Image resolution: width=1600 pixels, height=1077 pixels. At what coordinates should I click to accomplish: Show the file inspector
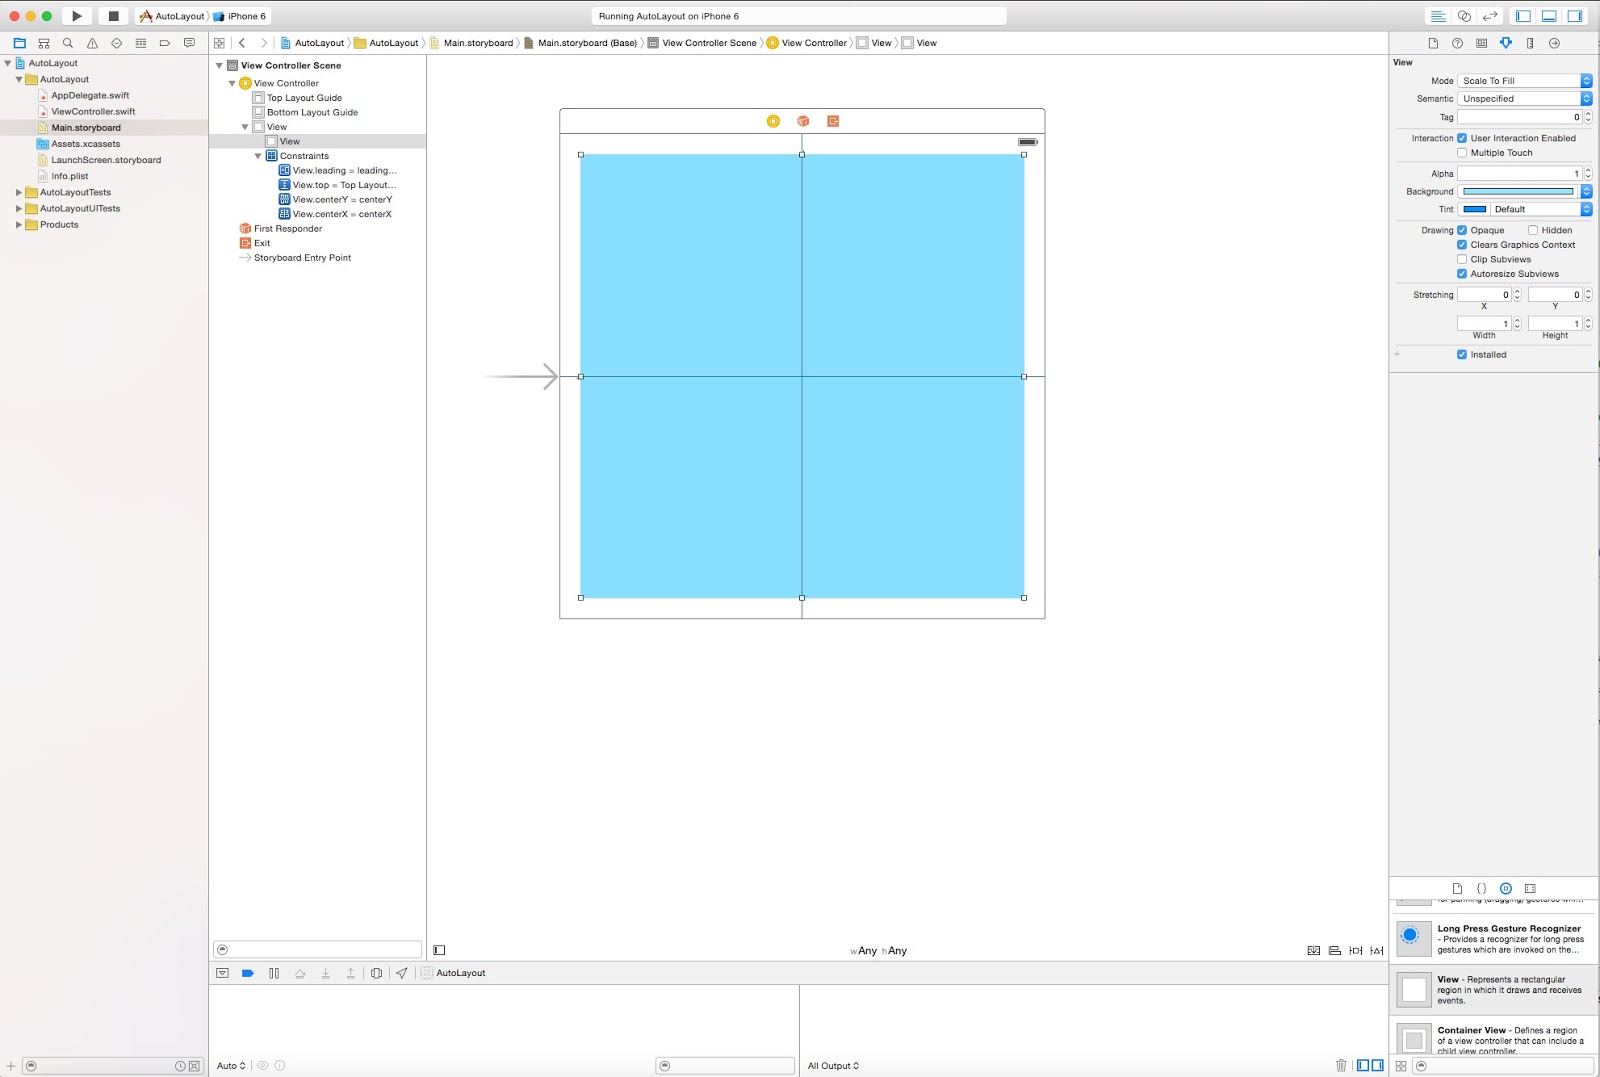(x=1433, y=43)
